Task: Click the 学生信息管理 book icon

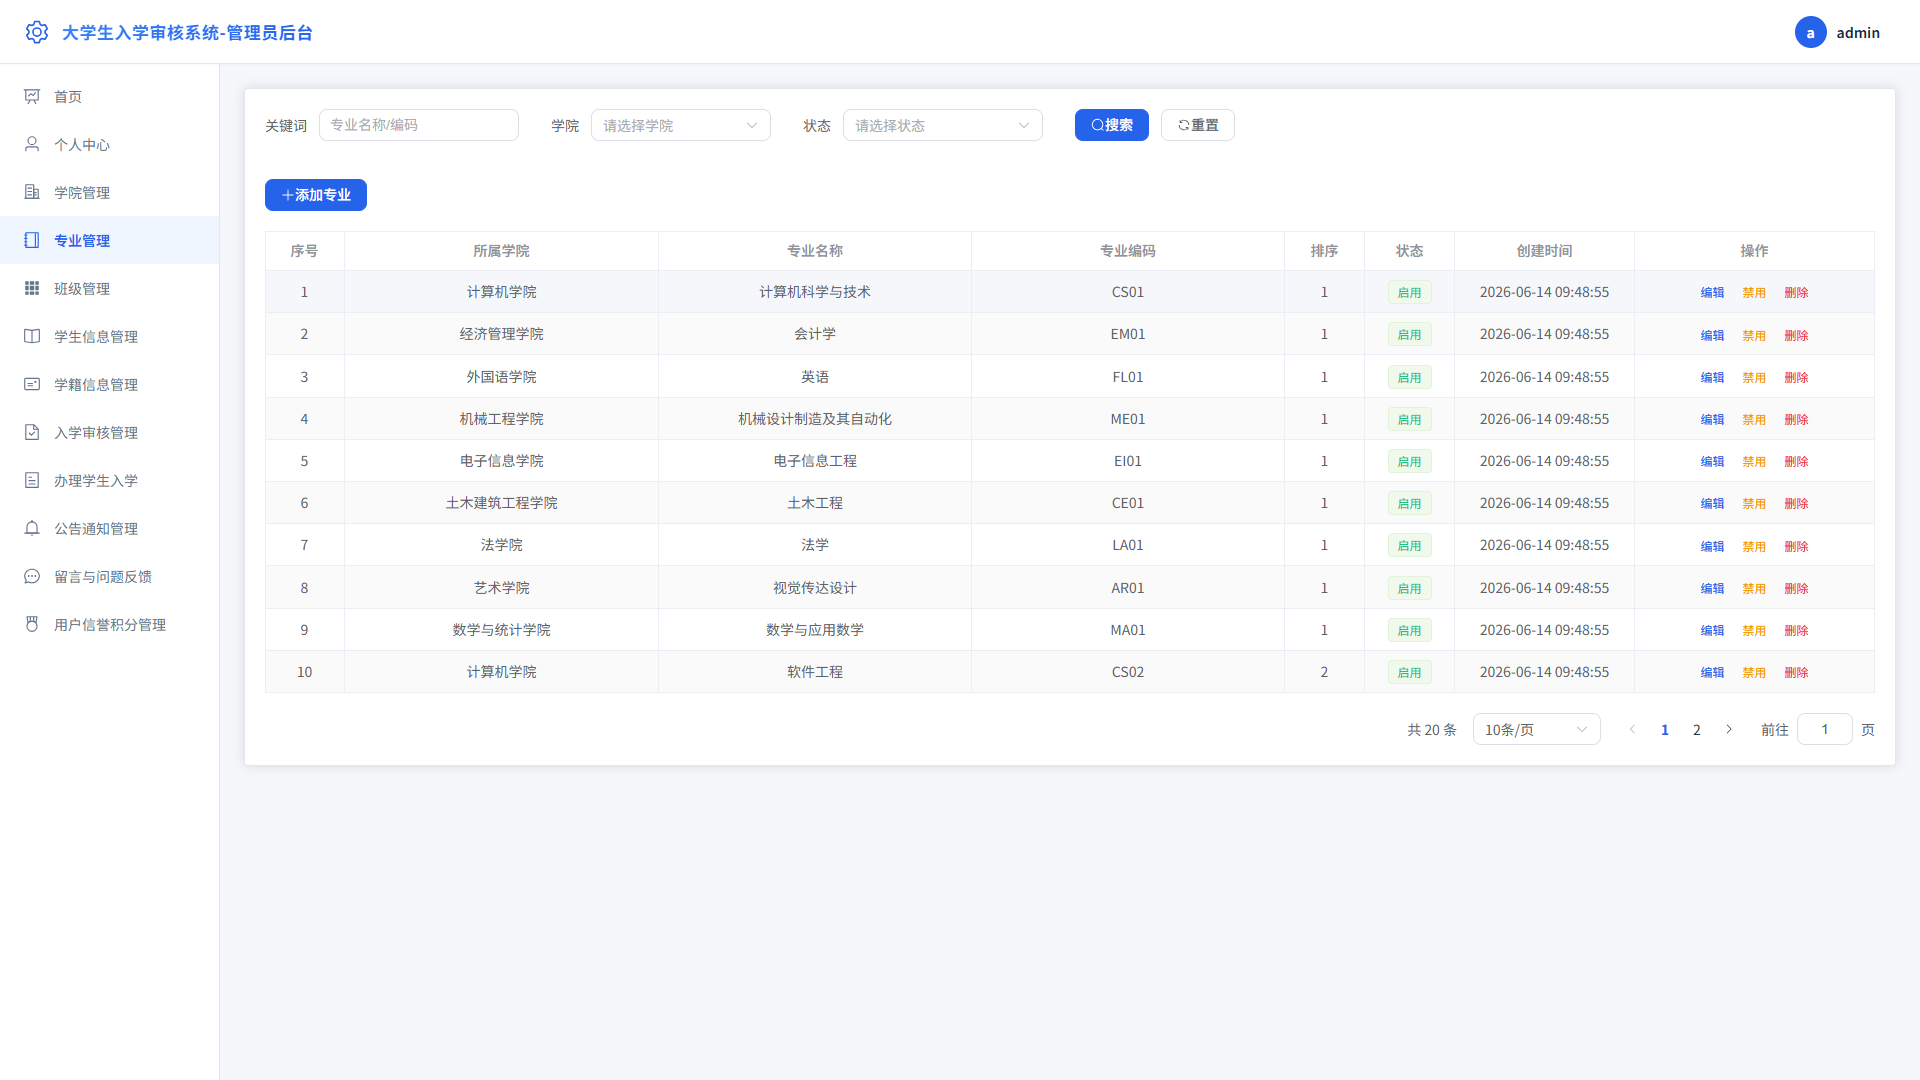Action: tap(32, 336)
